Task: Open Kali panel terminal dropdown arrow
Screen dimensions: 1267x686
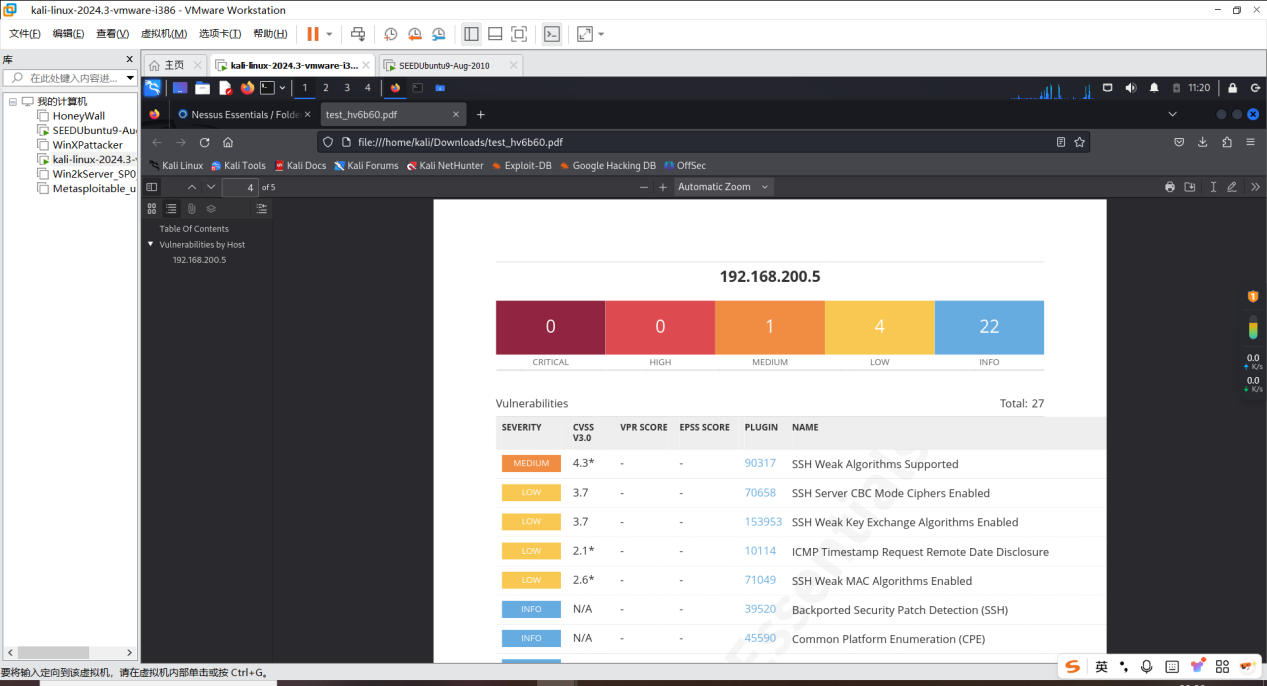Action: (283, 88)
